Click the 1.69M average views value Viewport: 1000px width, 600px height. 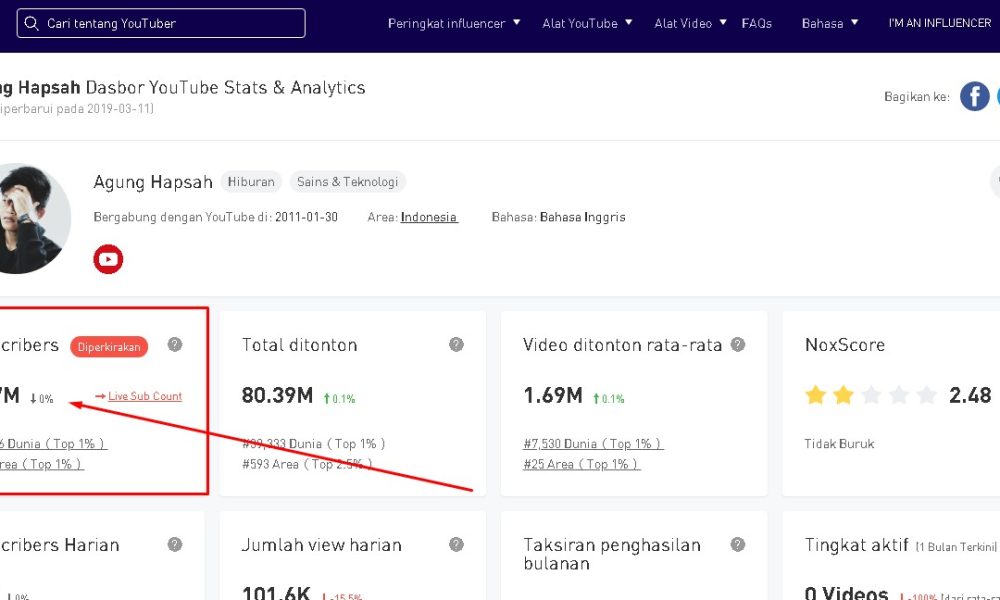point(553,395)
